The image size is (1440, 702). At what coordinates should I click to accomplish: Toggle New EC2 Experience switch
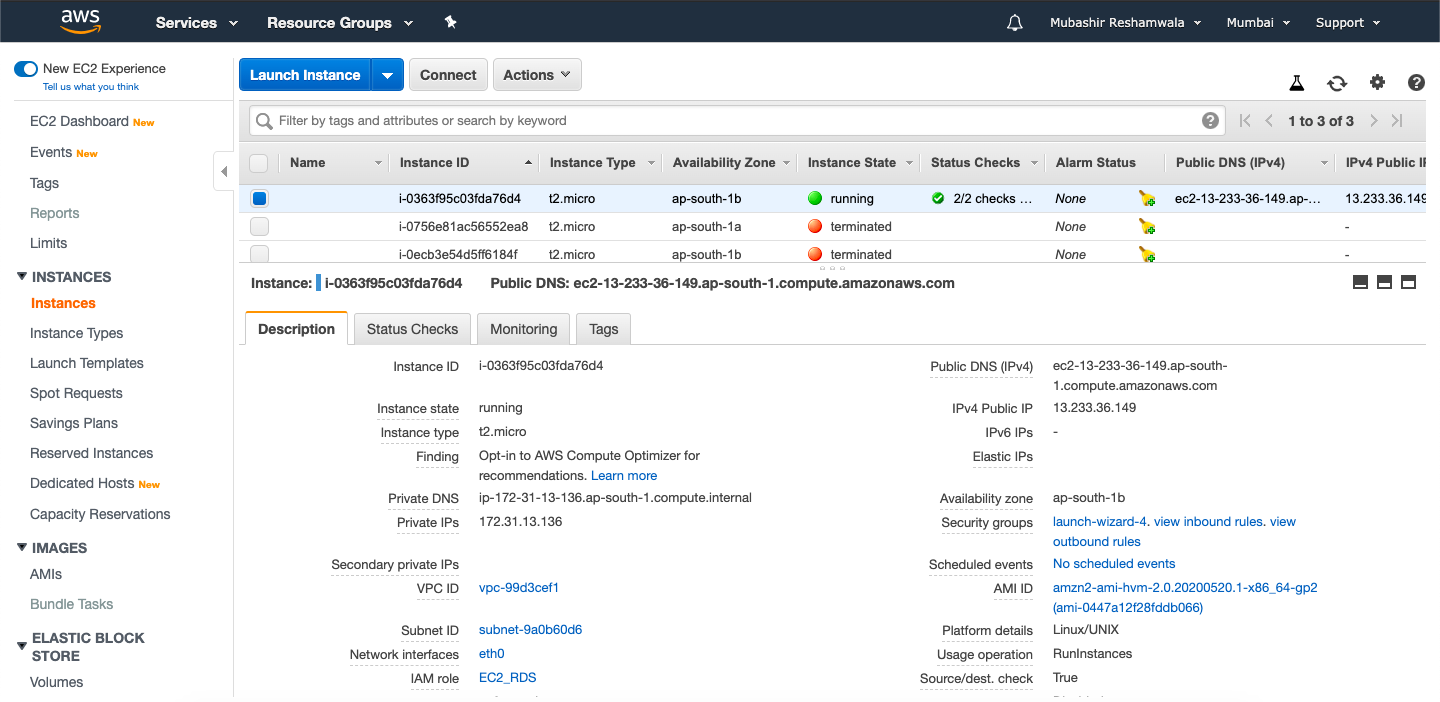[x=26, y=69]
